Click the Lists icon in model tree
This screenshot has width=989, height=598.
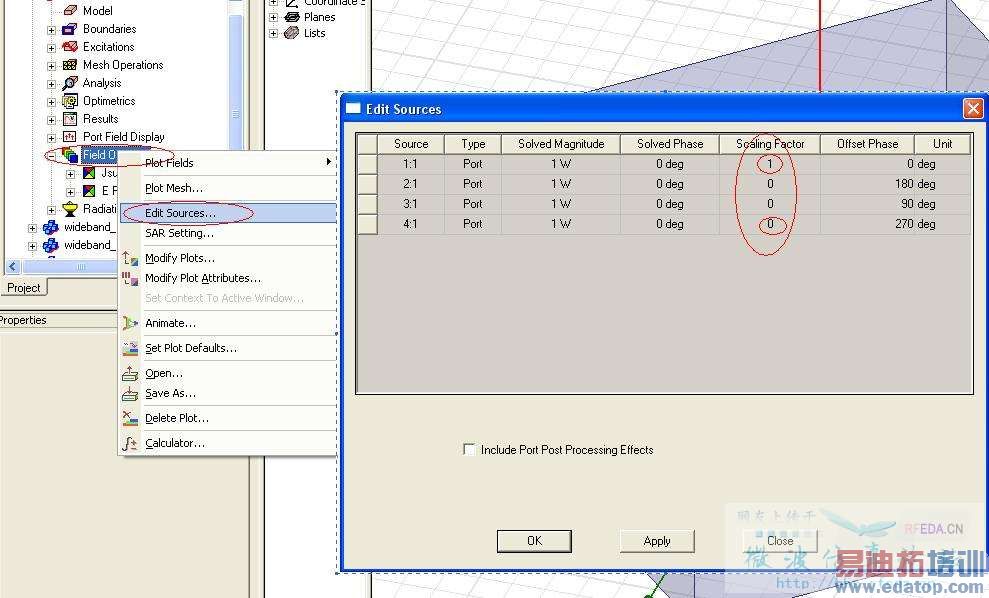click(x=291, y=33)
